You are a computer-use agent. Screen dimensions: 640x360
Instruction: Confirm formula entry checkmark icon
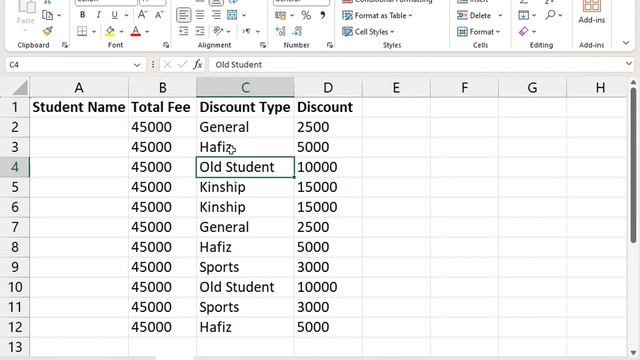coord(182,64)
